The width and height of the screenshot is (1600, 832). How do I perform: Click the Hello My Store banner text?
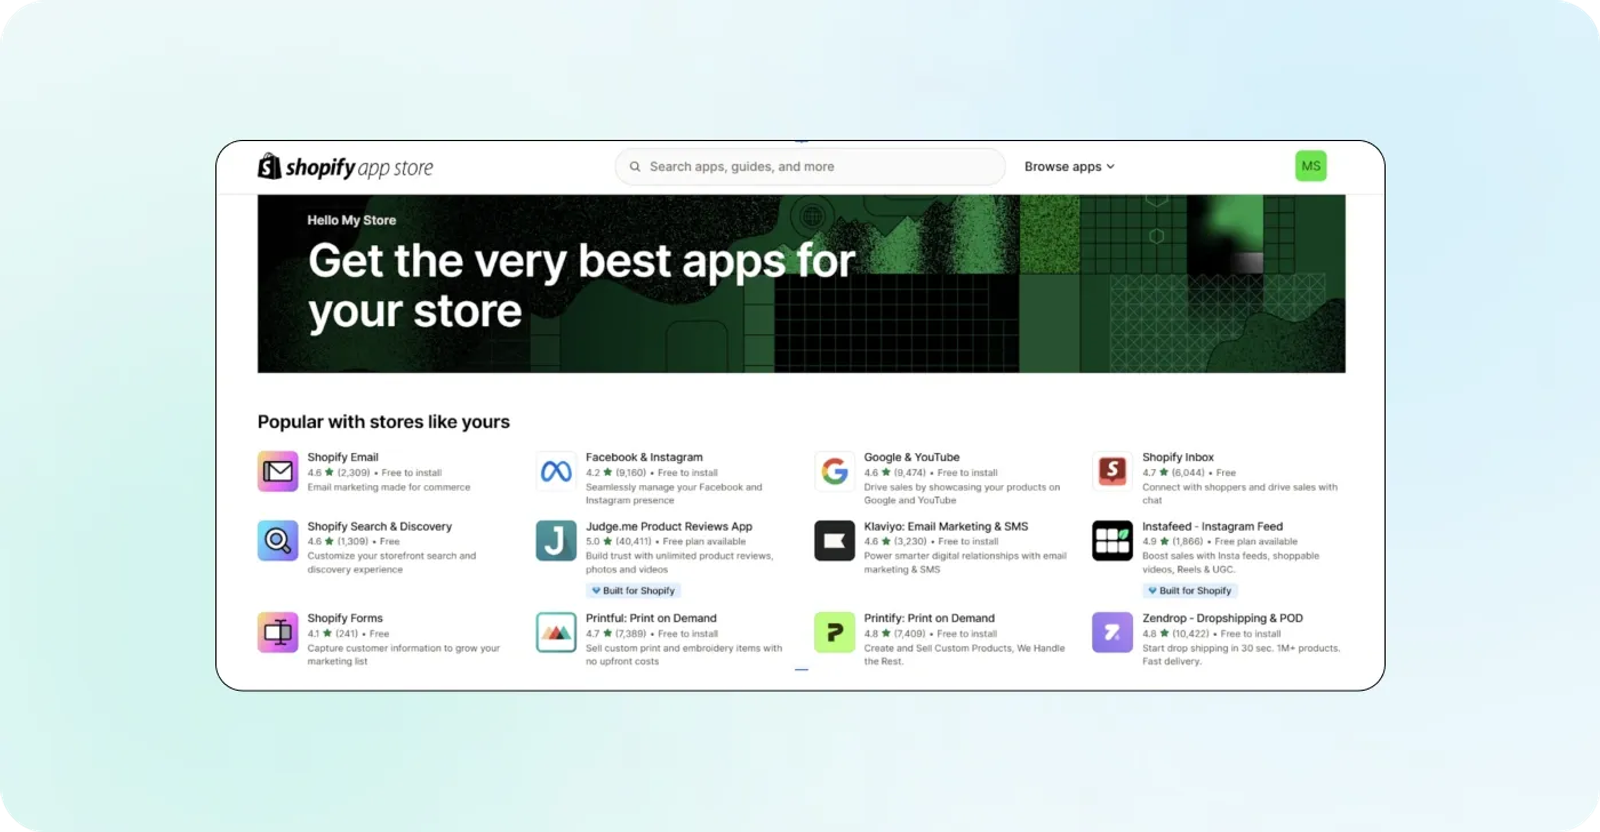point(352,220)
